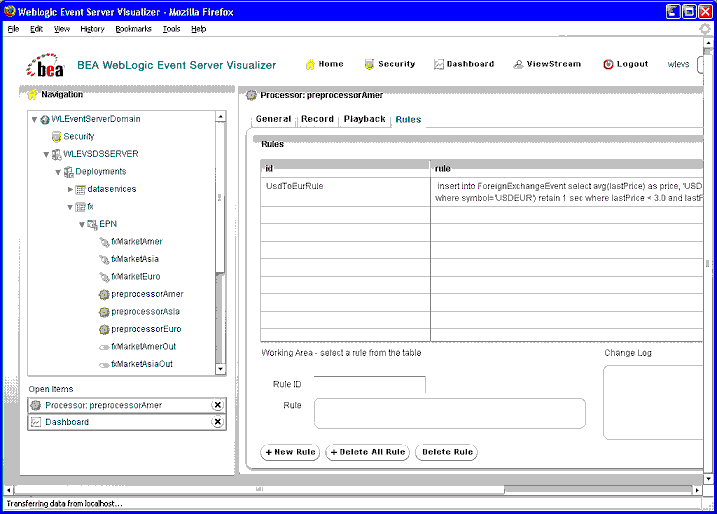Click the Rule ID input field

point(369,385)
